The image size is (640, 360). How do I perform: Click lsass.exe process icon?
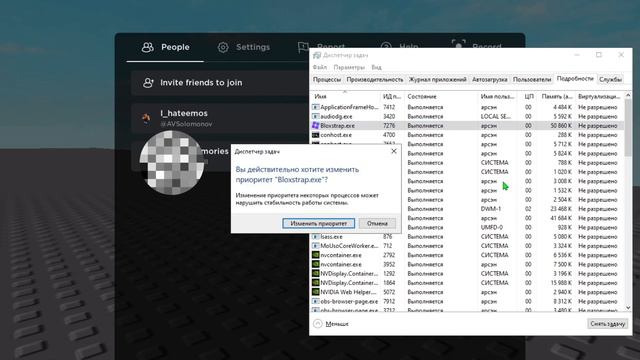pyautogui.click(x=316, y=237)
